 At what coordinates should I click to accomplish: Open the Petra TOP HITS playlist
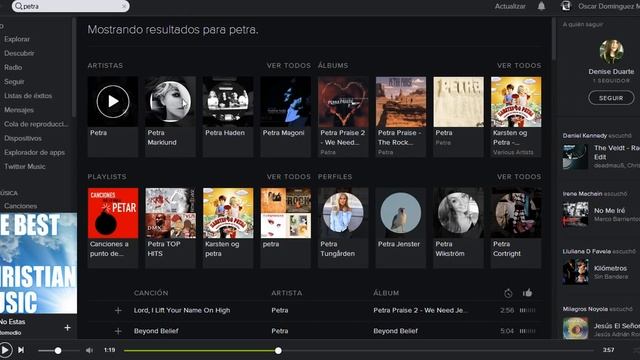pos(170,213)
